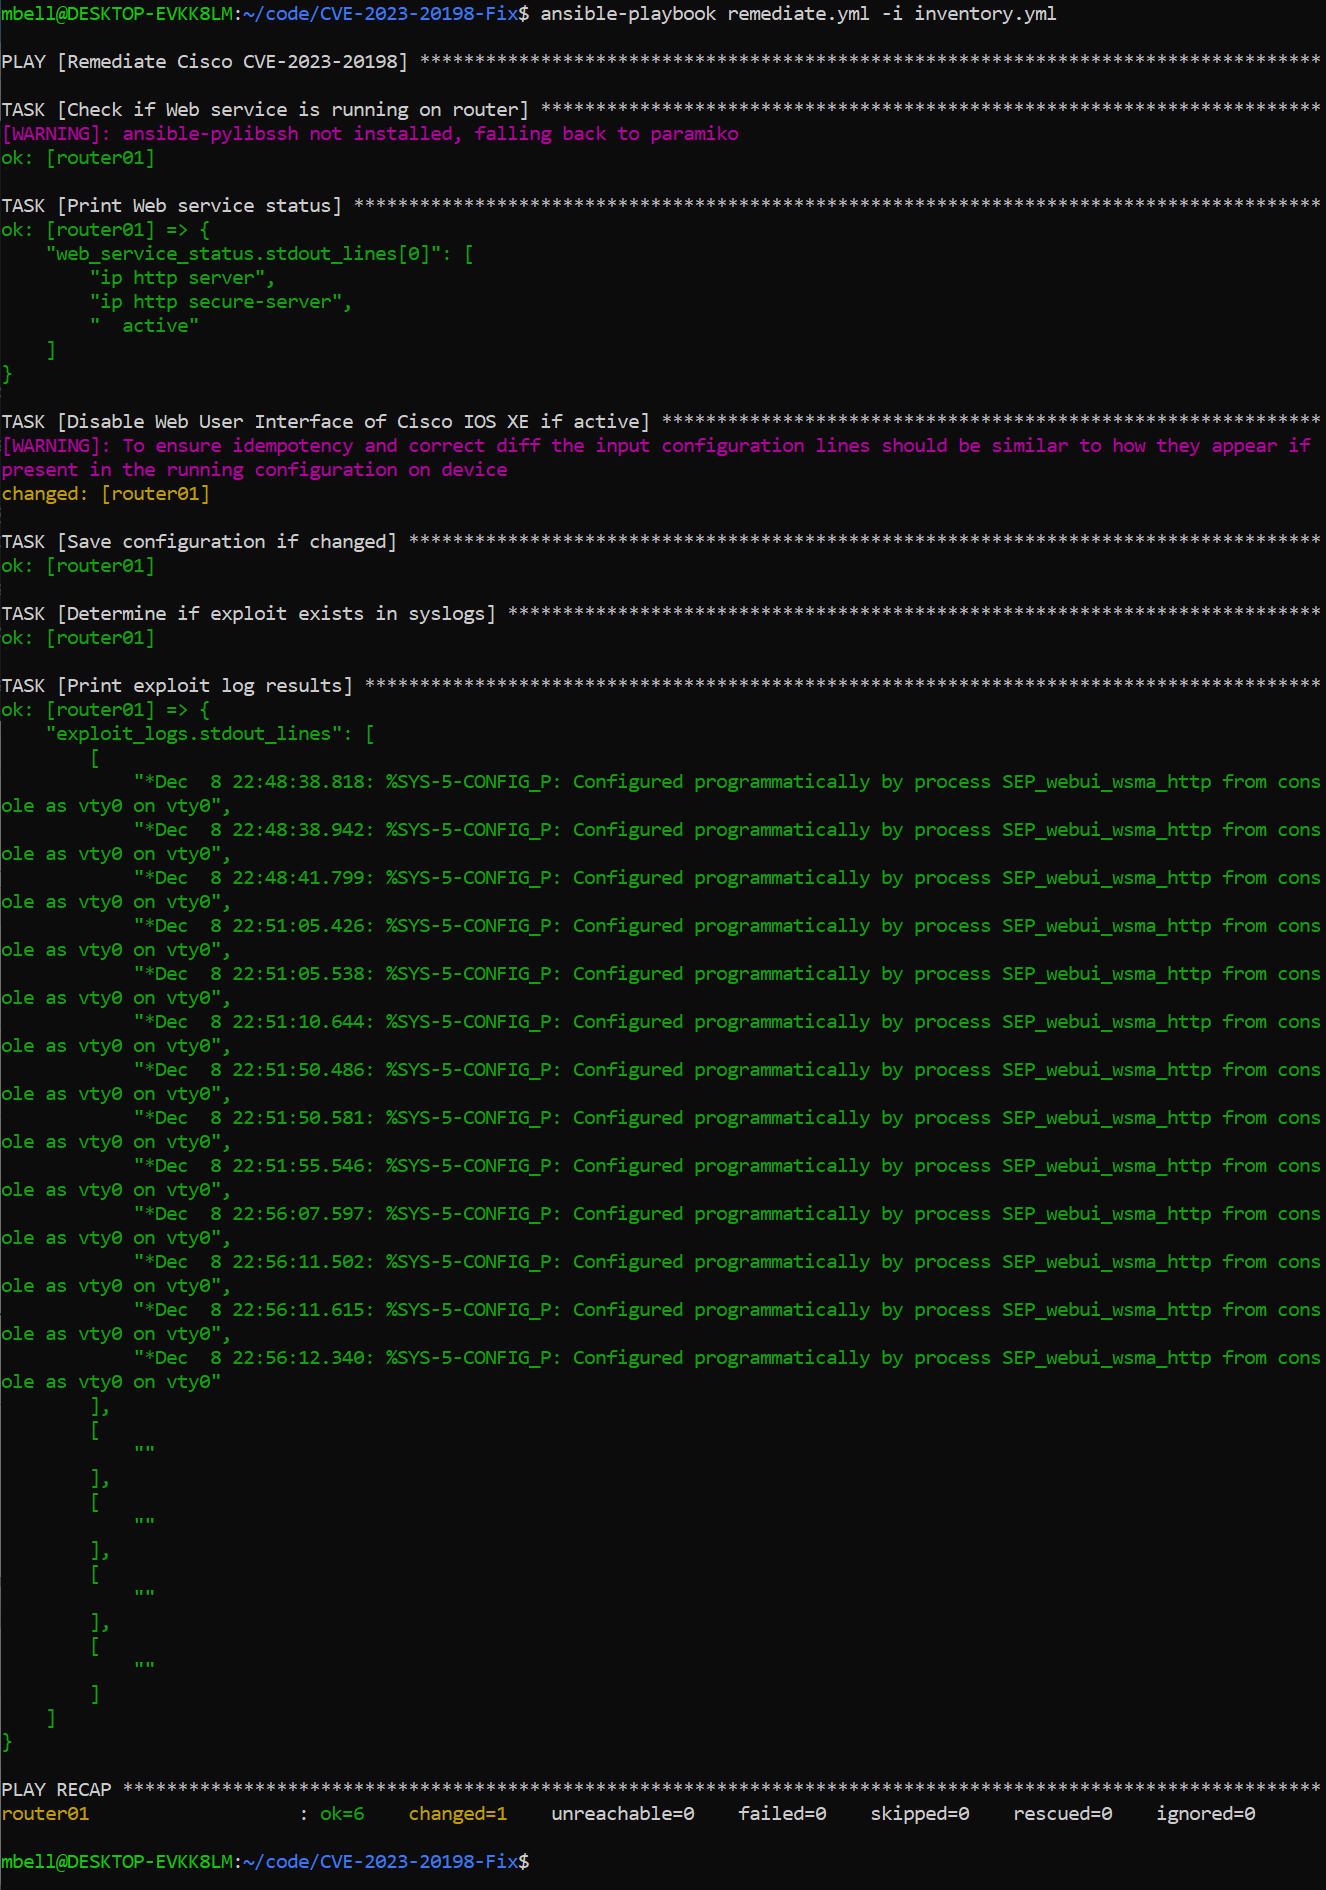Click the 'ignored=0' recap value
The height and width of the screenshot is (1890, 1326).
[1206, 1814]
